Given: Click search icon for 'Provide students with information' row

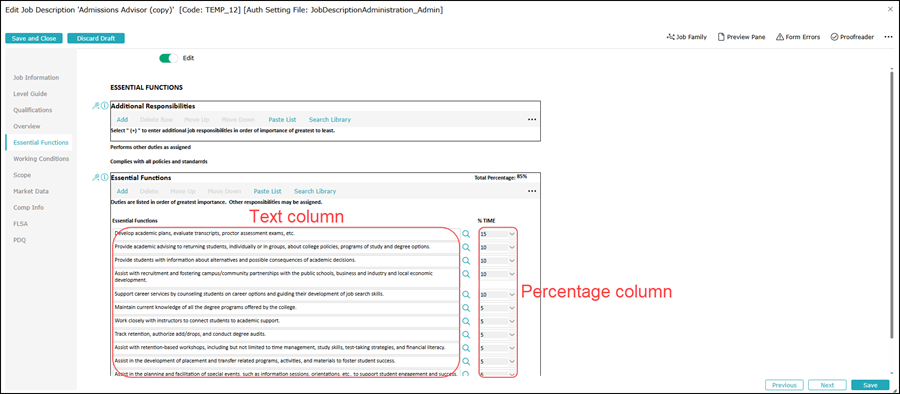Looking at the screenshot, I should point(466,261).
